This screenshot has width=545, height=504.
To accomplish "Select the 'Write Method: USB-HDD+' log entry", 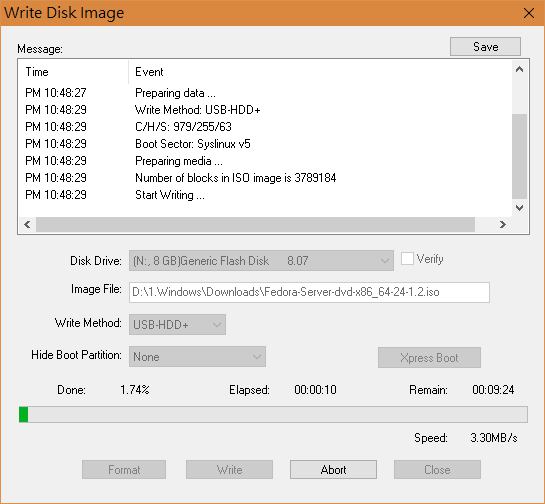I will coord(265,110).
